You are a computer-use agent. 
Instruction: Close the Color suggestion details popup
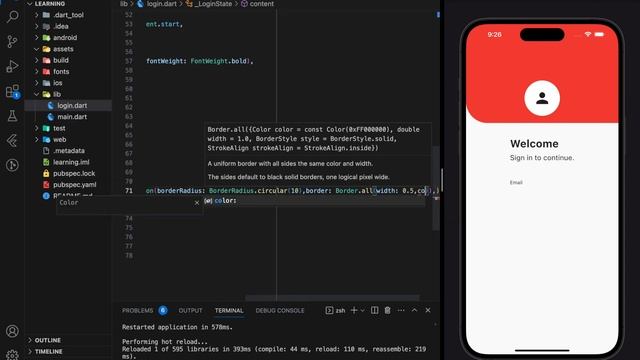pyautogui.click(x=197, y=202)
